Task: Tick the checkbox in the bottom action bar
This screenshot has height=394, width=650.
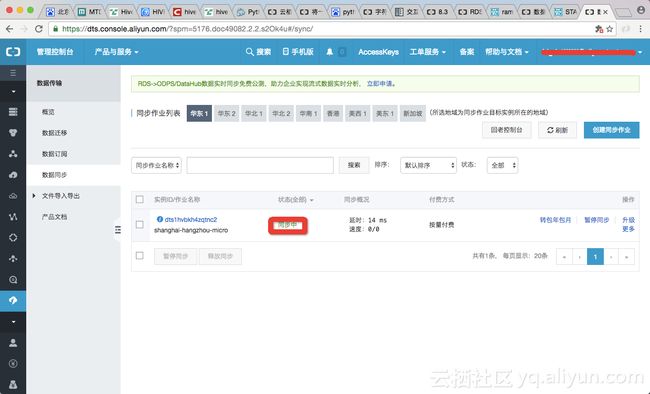Action: tap(140, 255)
